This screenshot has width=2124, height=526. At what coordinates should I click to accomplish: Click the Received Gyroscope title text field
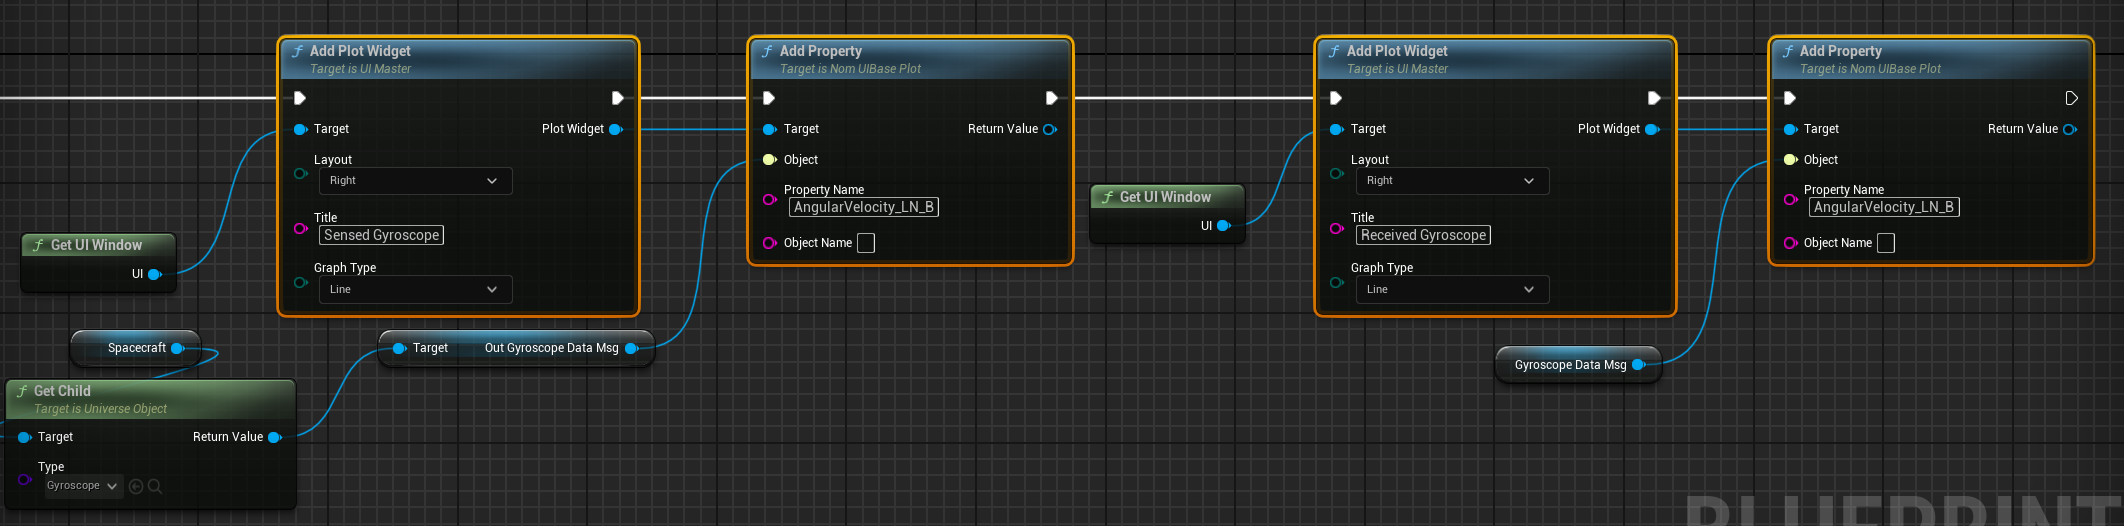(x=1423, y=235)
